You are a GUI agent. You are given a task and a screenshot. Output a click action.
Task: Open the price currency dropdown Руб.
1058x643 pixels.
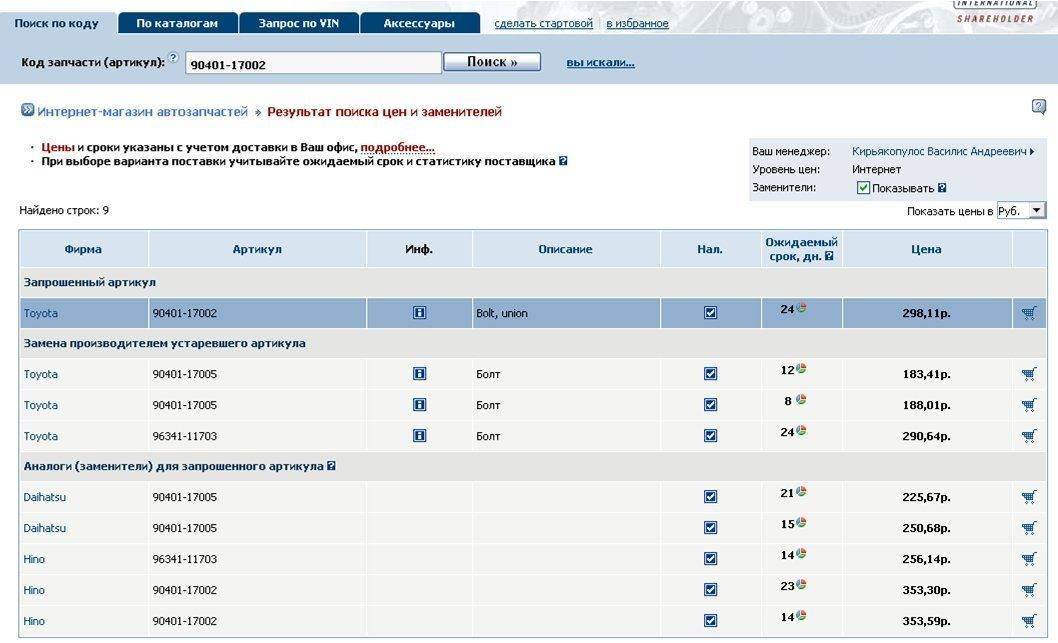1021,211
